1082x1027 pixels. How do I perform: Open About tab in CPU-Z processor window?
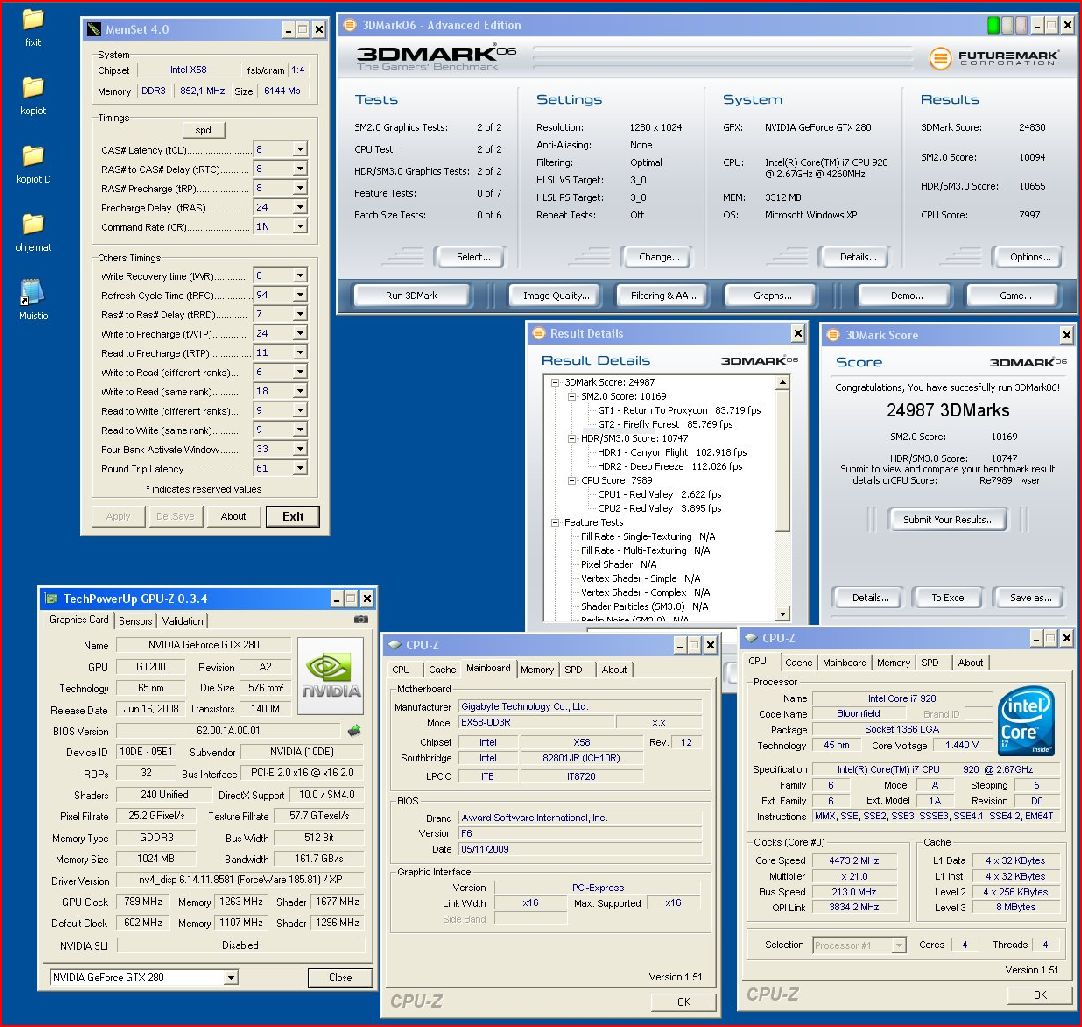click(x=970, y=663)
